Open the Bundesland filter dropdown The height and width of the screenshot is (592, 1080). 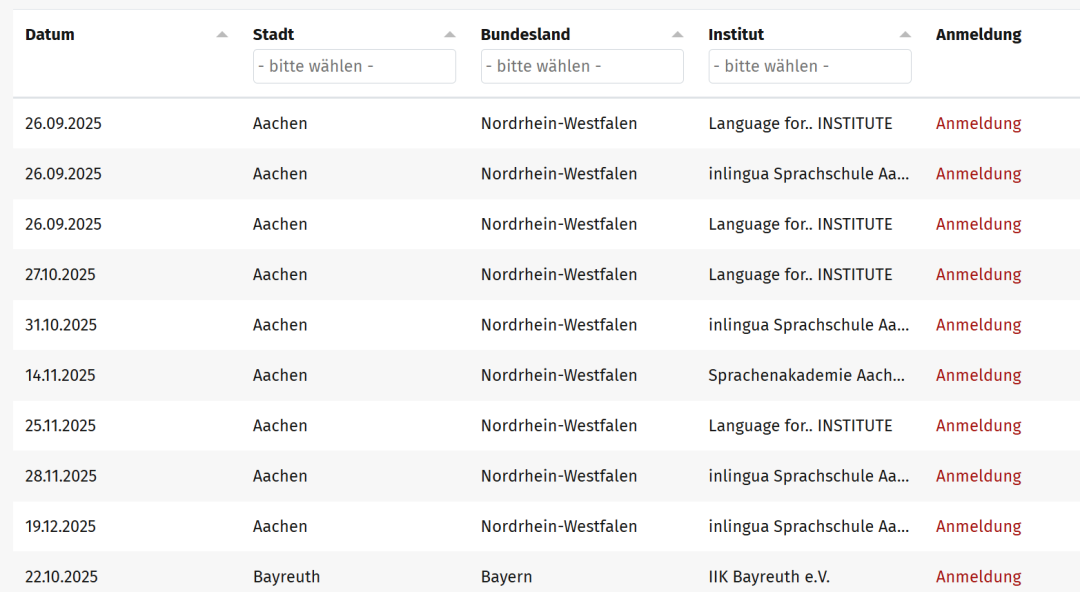tap(582, 66)
